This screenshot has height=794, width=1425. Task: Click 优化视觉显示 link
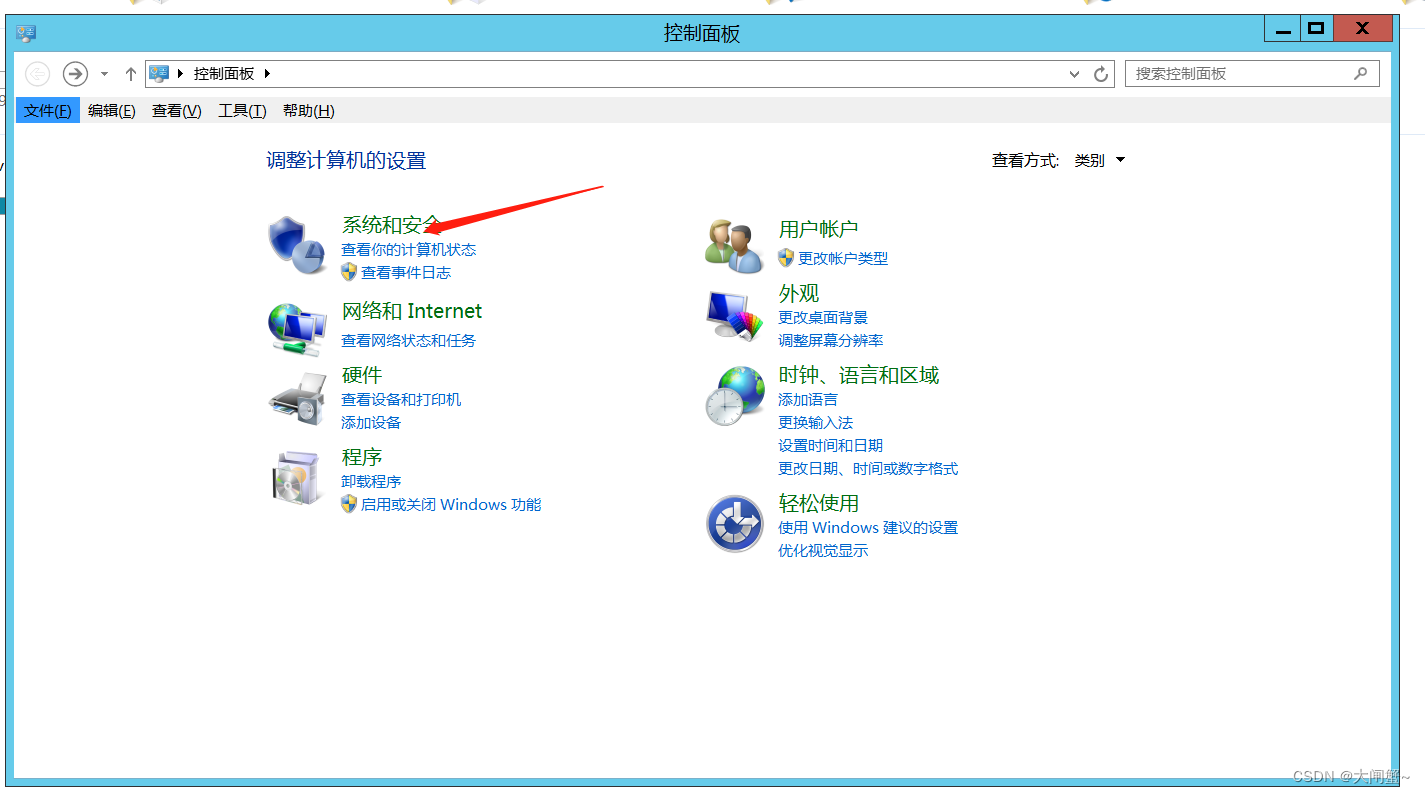pyautogui.click(x=823, y=551)
